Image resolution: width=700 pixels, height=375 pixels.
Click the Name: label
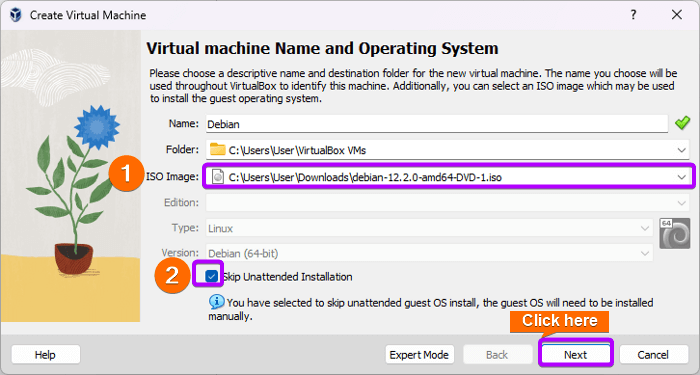(x=183, y=123)
